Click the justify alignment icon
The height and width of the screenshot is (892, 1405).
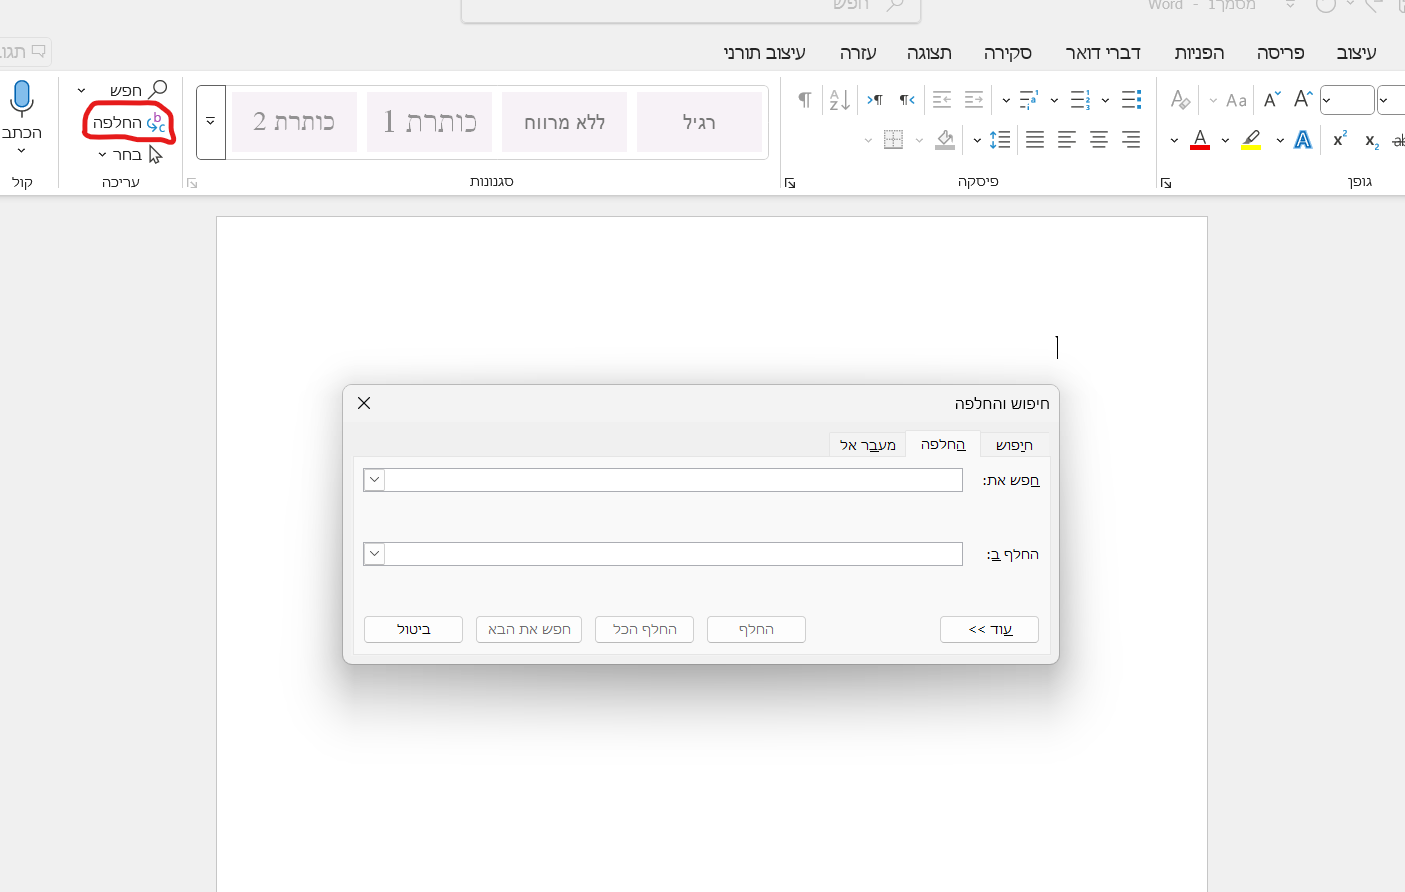point(1035,140)
